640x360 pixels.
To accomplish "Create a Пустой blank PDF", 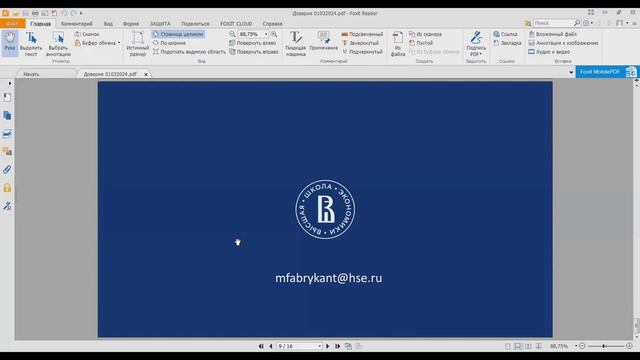I will point(421,43).
